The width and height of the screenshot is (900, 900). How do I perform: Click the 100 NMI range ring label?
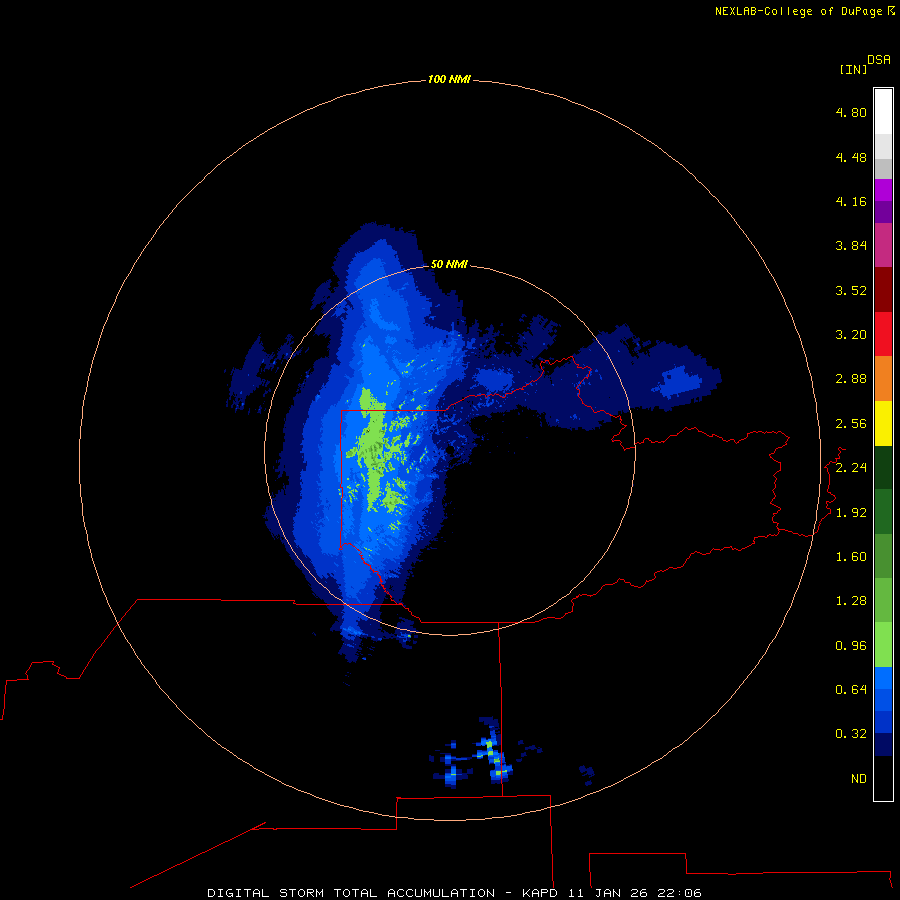coord(449,79)
